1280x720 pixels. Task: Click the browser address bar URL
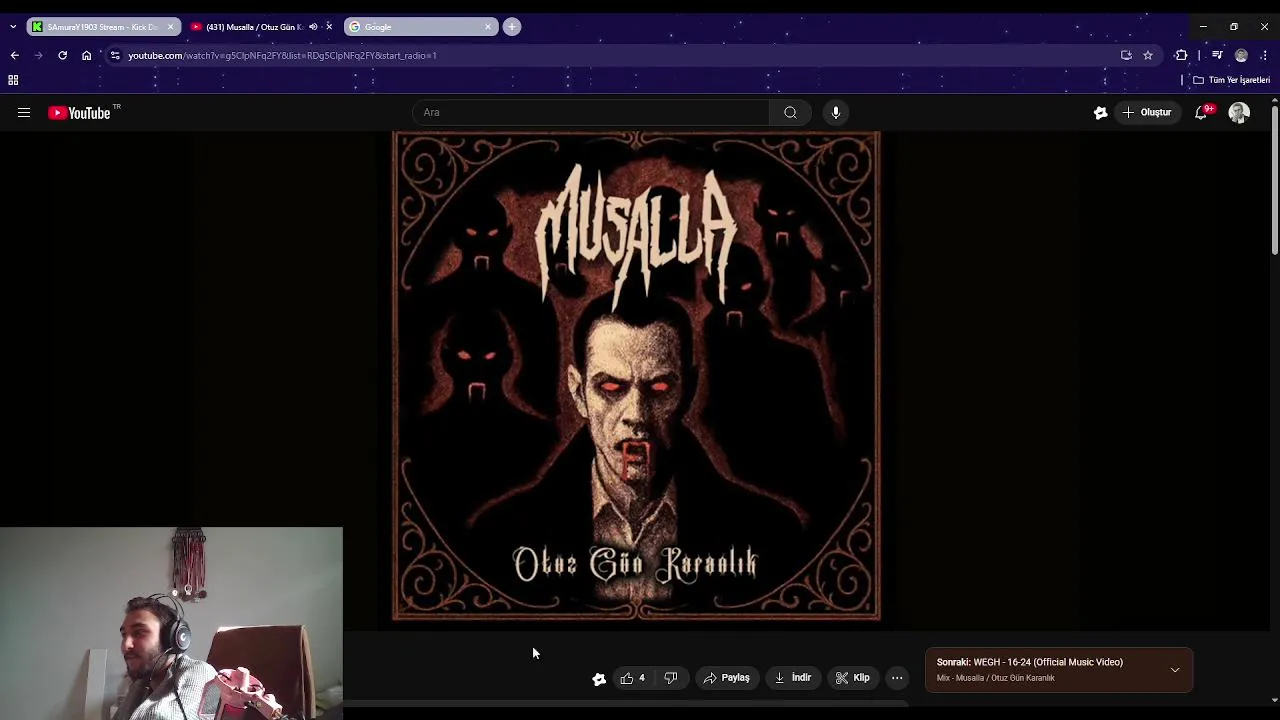(x=282, y=56)
